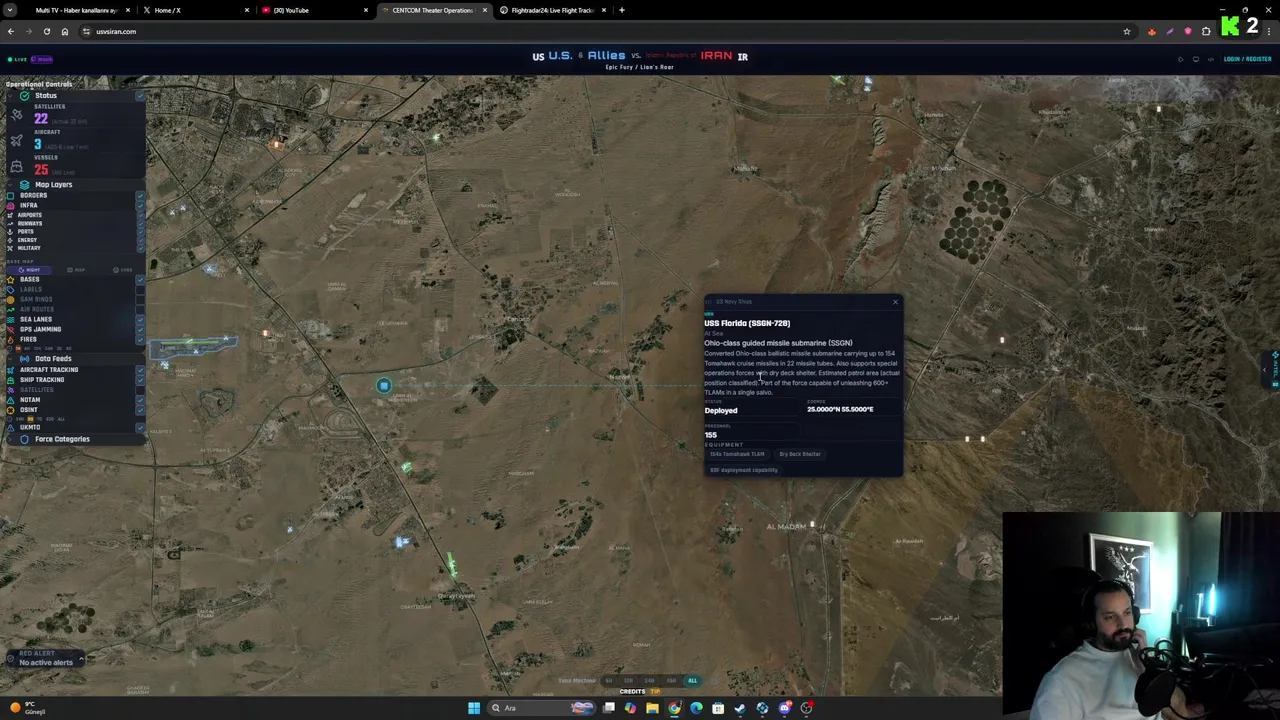Expand the Force Categories section
Viewport: 1280px width, 720px height.
[10, 439]
